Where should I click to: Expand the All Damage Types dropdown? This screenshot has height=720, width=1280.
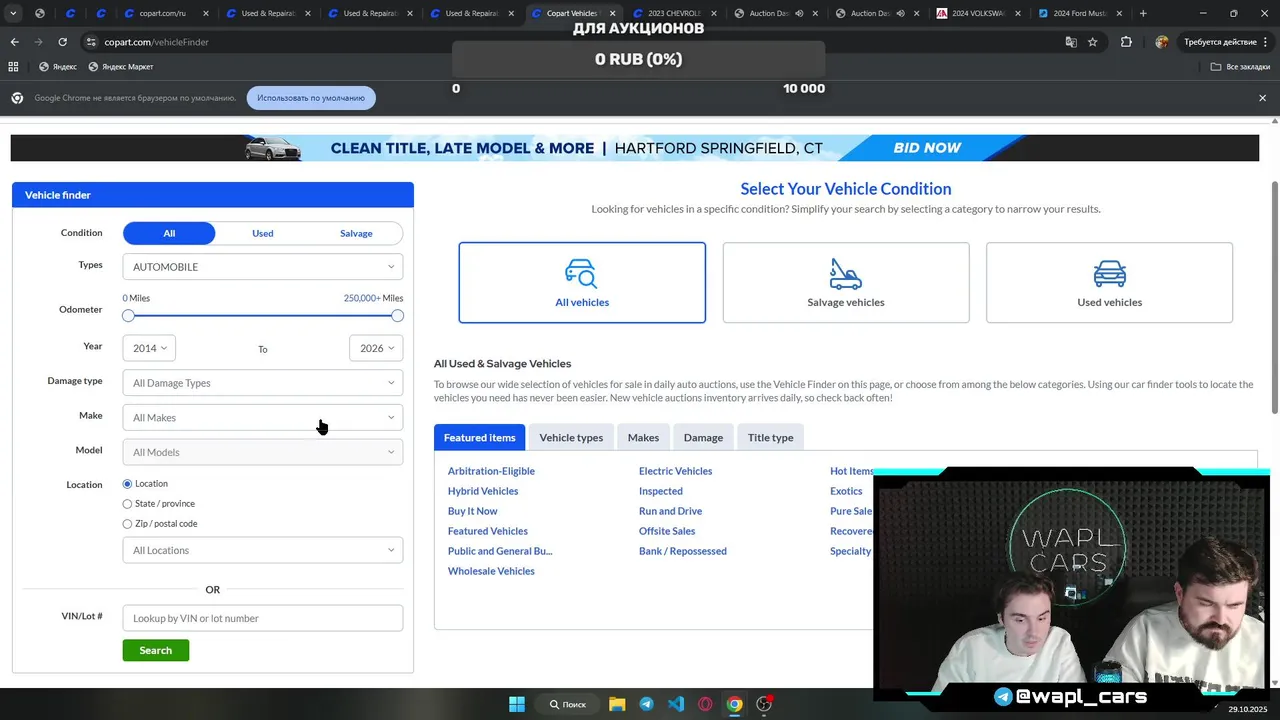click(x=263, y=383)
